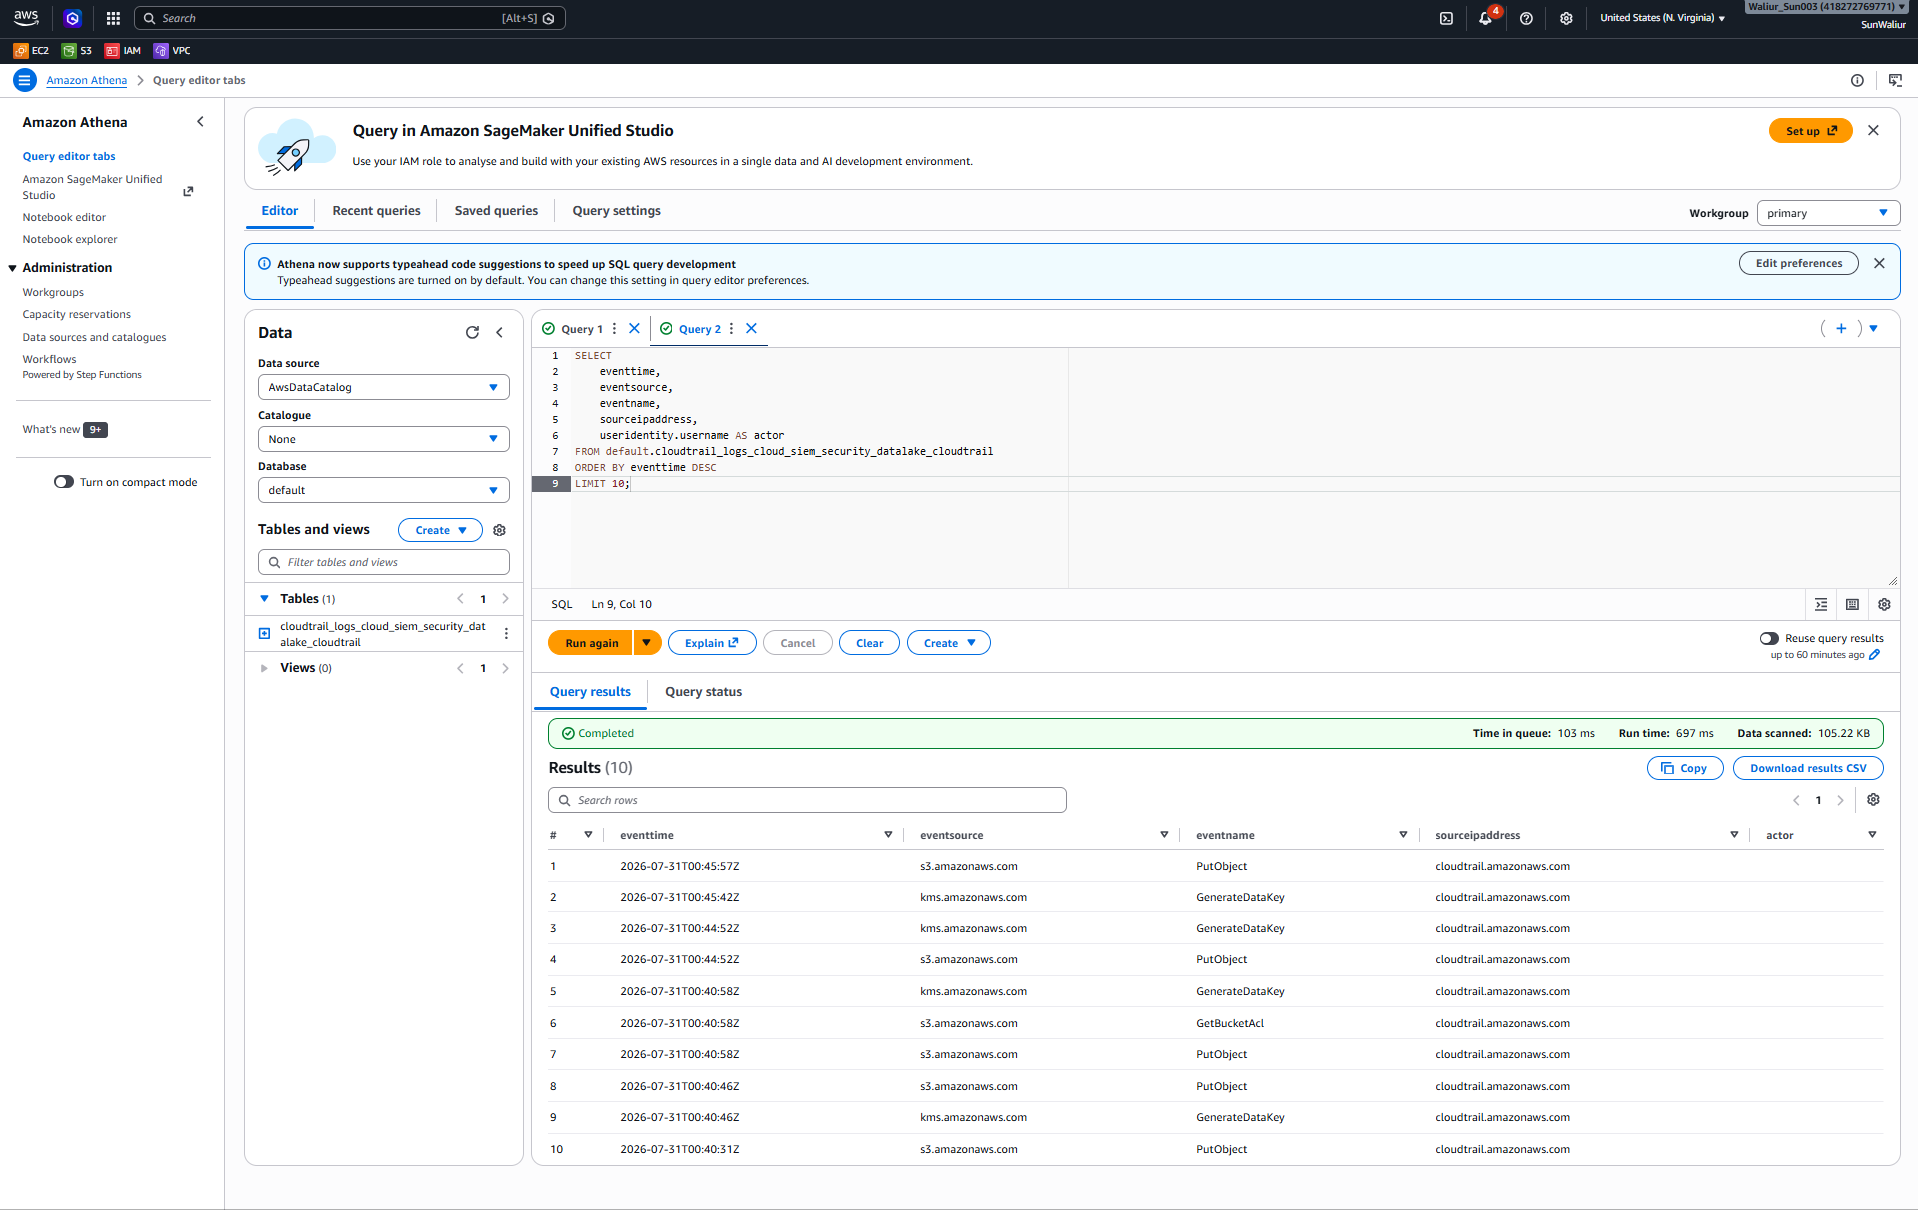Open editor preferences gear below editor
1918x1210 pixels.
1884,604
